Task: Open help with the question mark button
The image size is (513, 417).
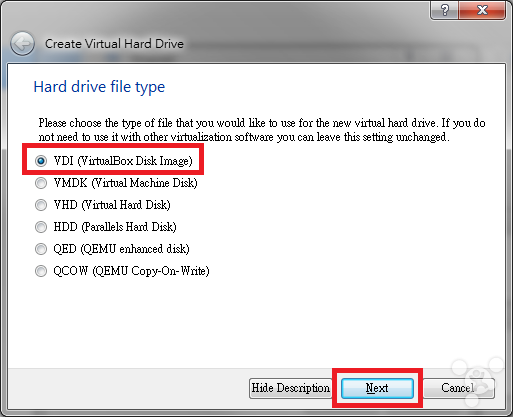Action: (445, 10)
